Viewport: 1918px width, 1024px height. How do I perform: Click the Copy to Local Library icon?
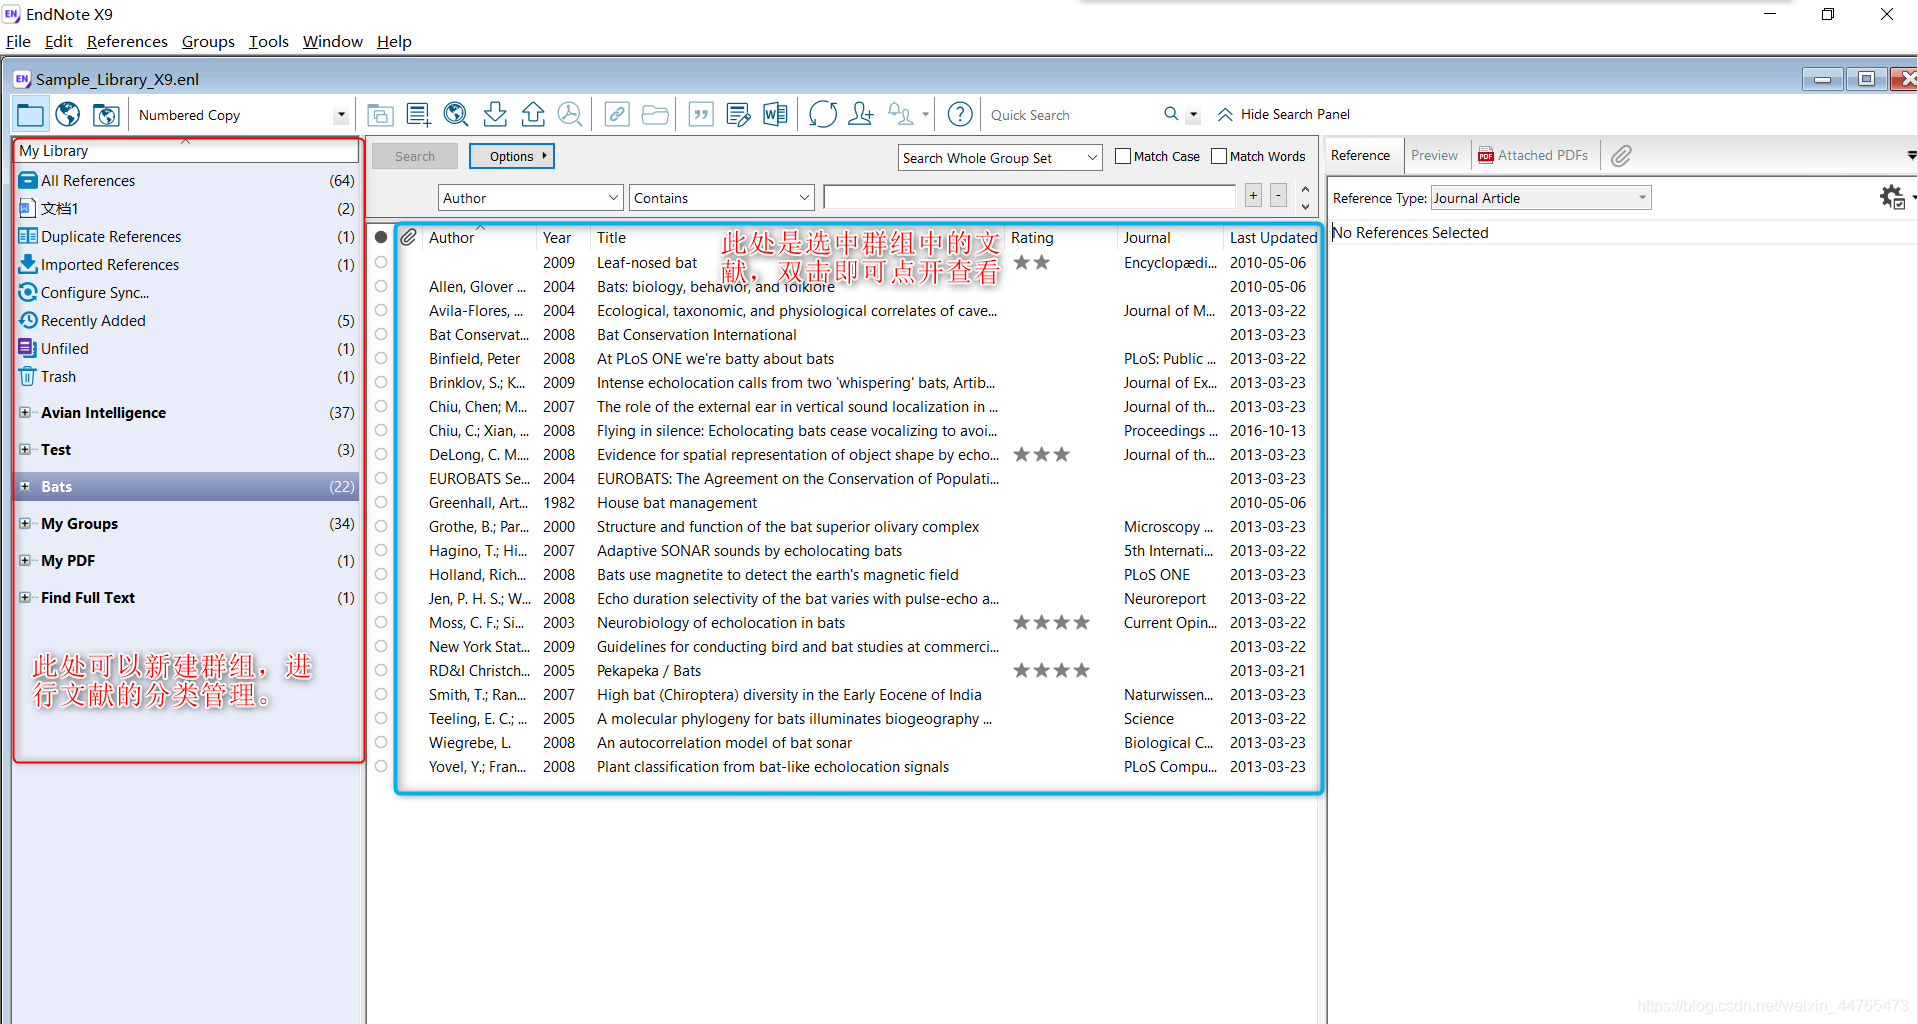point(380,115)
